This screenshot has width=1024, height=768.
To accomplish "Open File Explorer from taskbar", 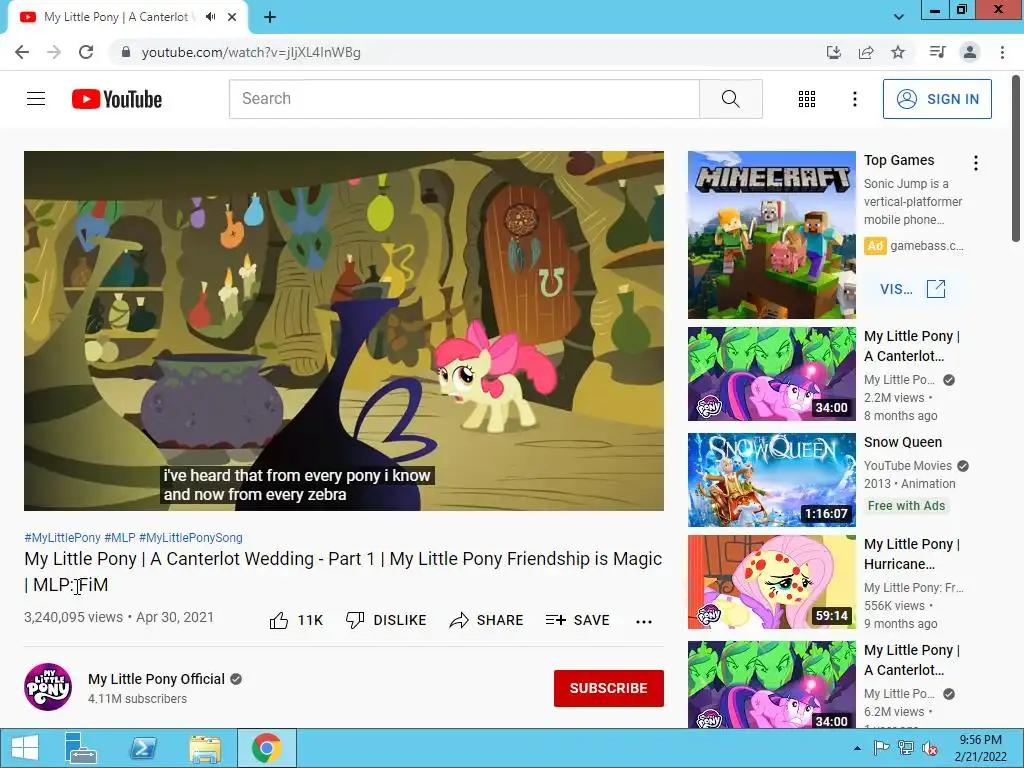I will 204,748.
